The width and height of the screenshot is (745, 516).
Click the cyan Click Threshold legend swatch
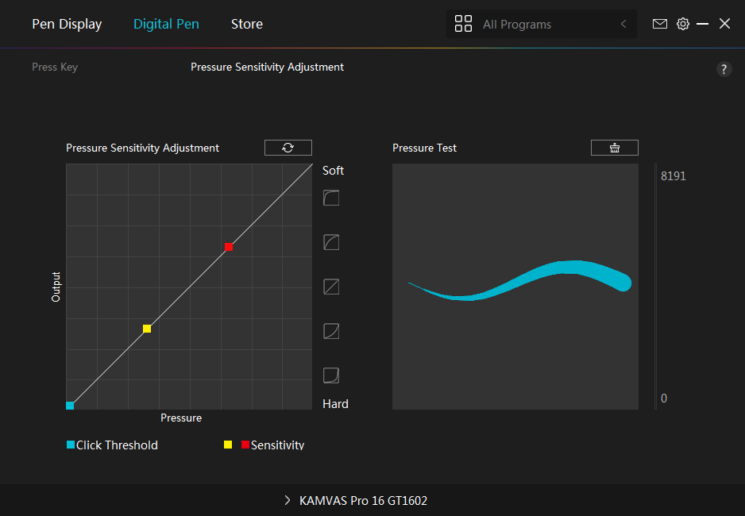[x=71, y=445]
